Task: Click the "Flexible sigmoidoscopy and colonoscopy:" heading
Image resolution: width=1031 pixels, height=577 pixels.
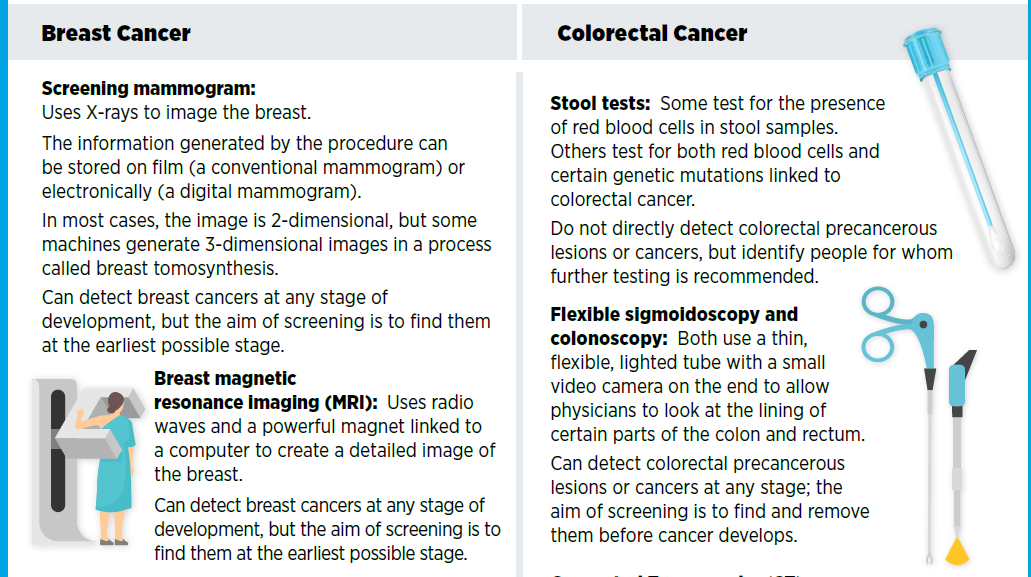Action: point(673,326)
